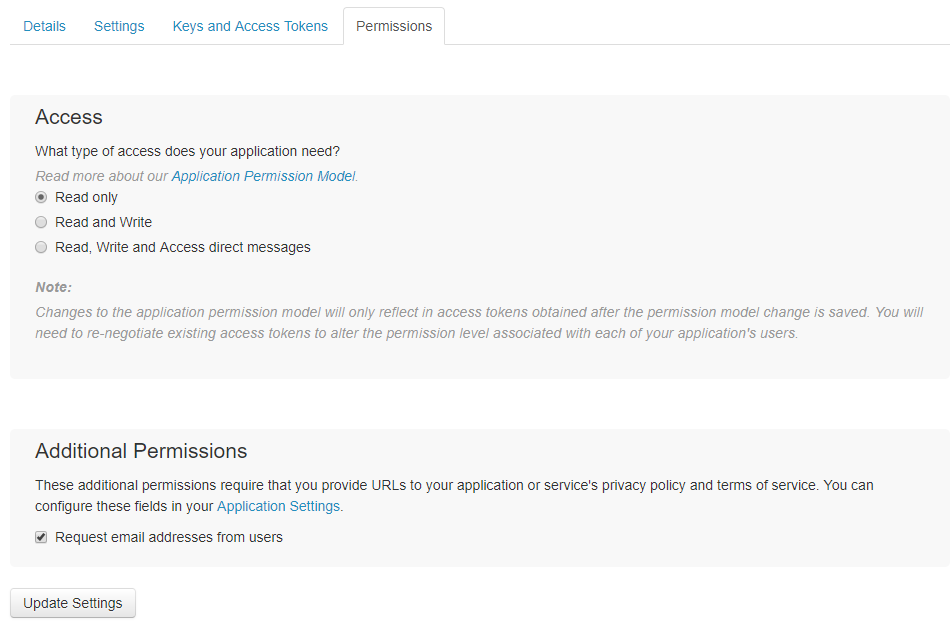
Task: Go to Keys and Access Tokens tab
Action: point(250,26)
